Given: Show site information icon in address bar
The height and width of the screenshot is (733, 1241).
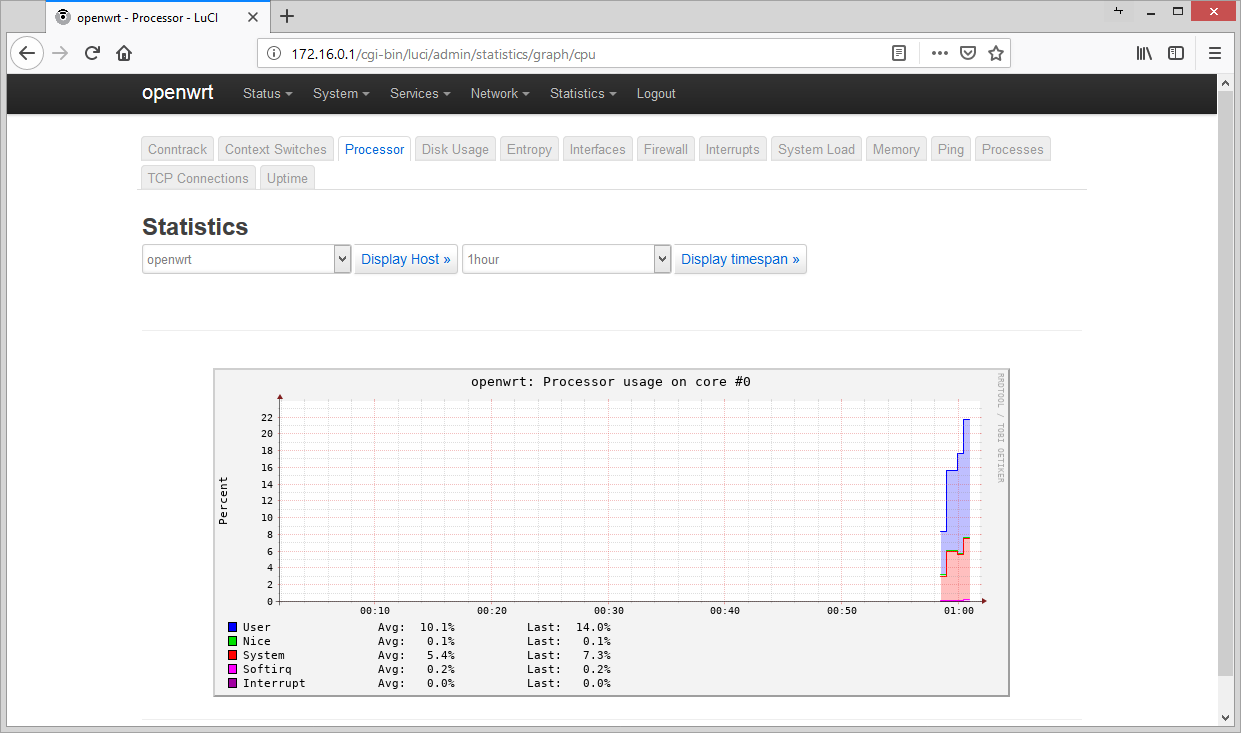Looking at the screenshot, I should (274, 53).
